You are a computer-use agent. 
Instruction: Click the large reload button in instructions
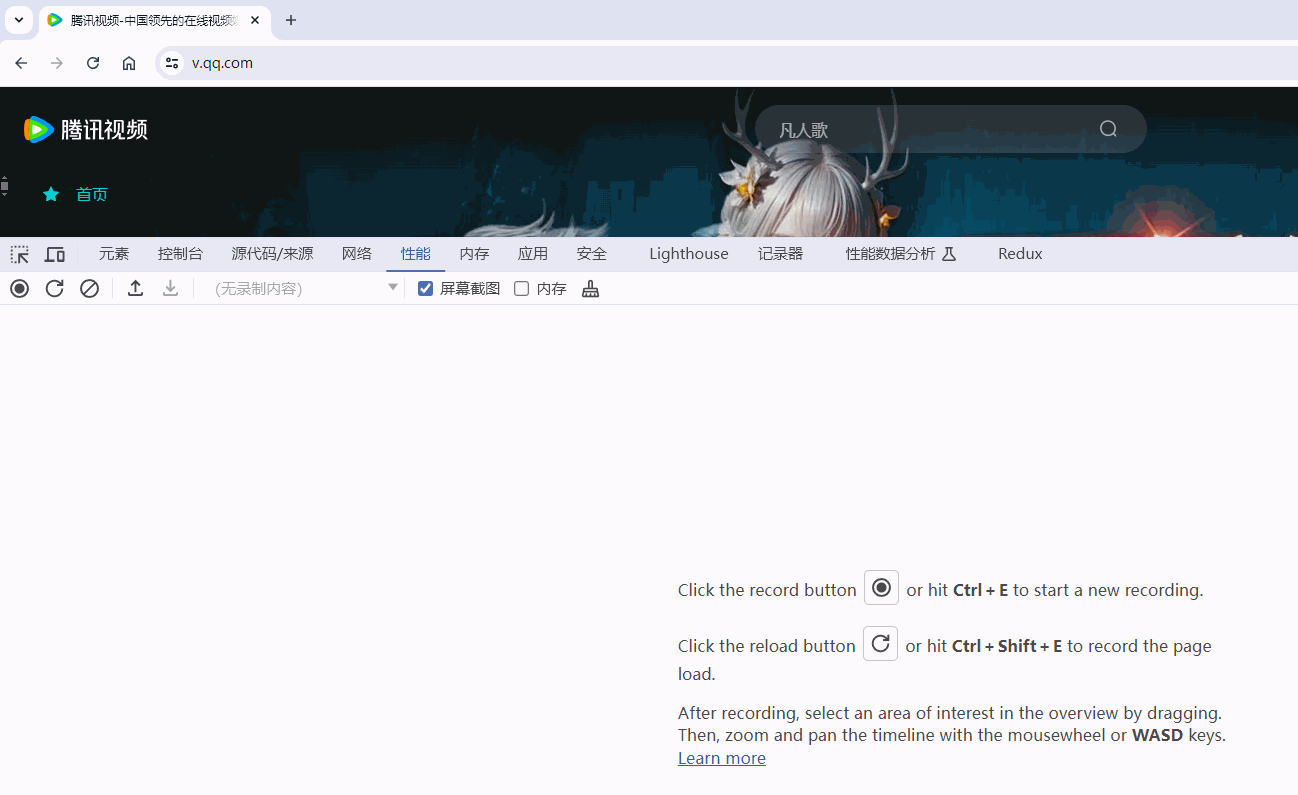pyautogui.click(x=880, y=644)
